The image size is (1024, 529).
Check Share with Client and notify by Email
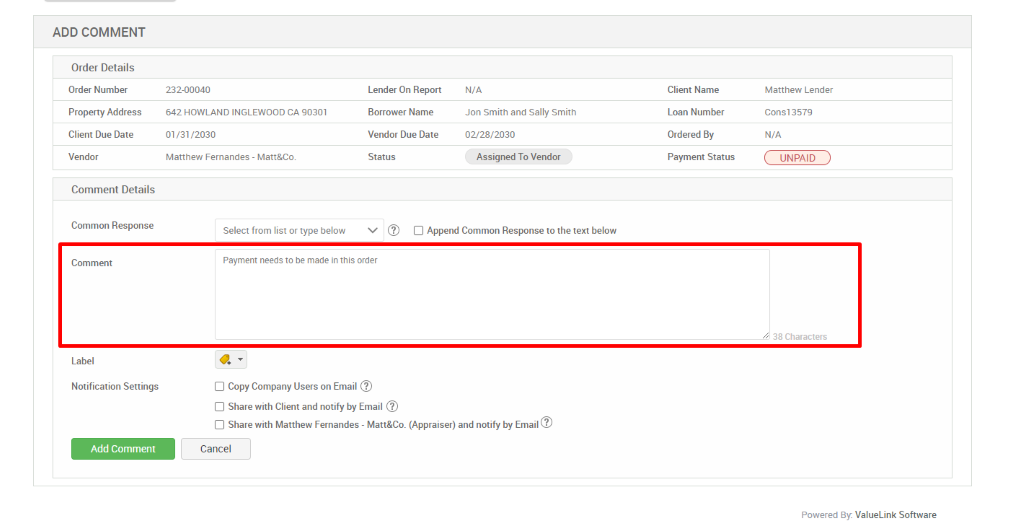[219, 407]
